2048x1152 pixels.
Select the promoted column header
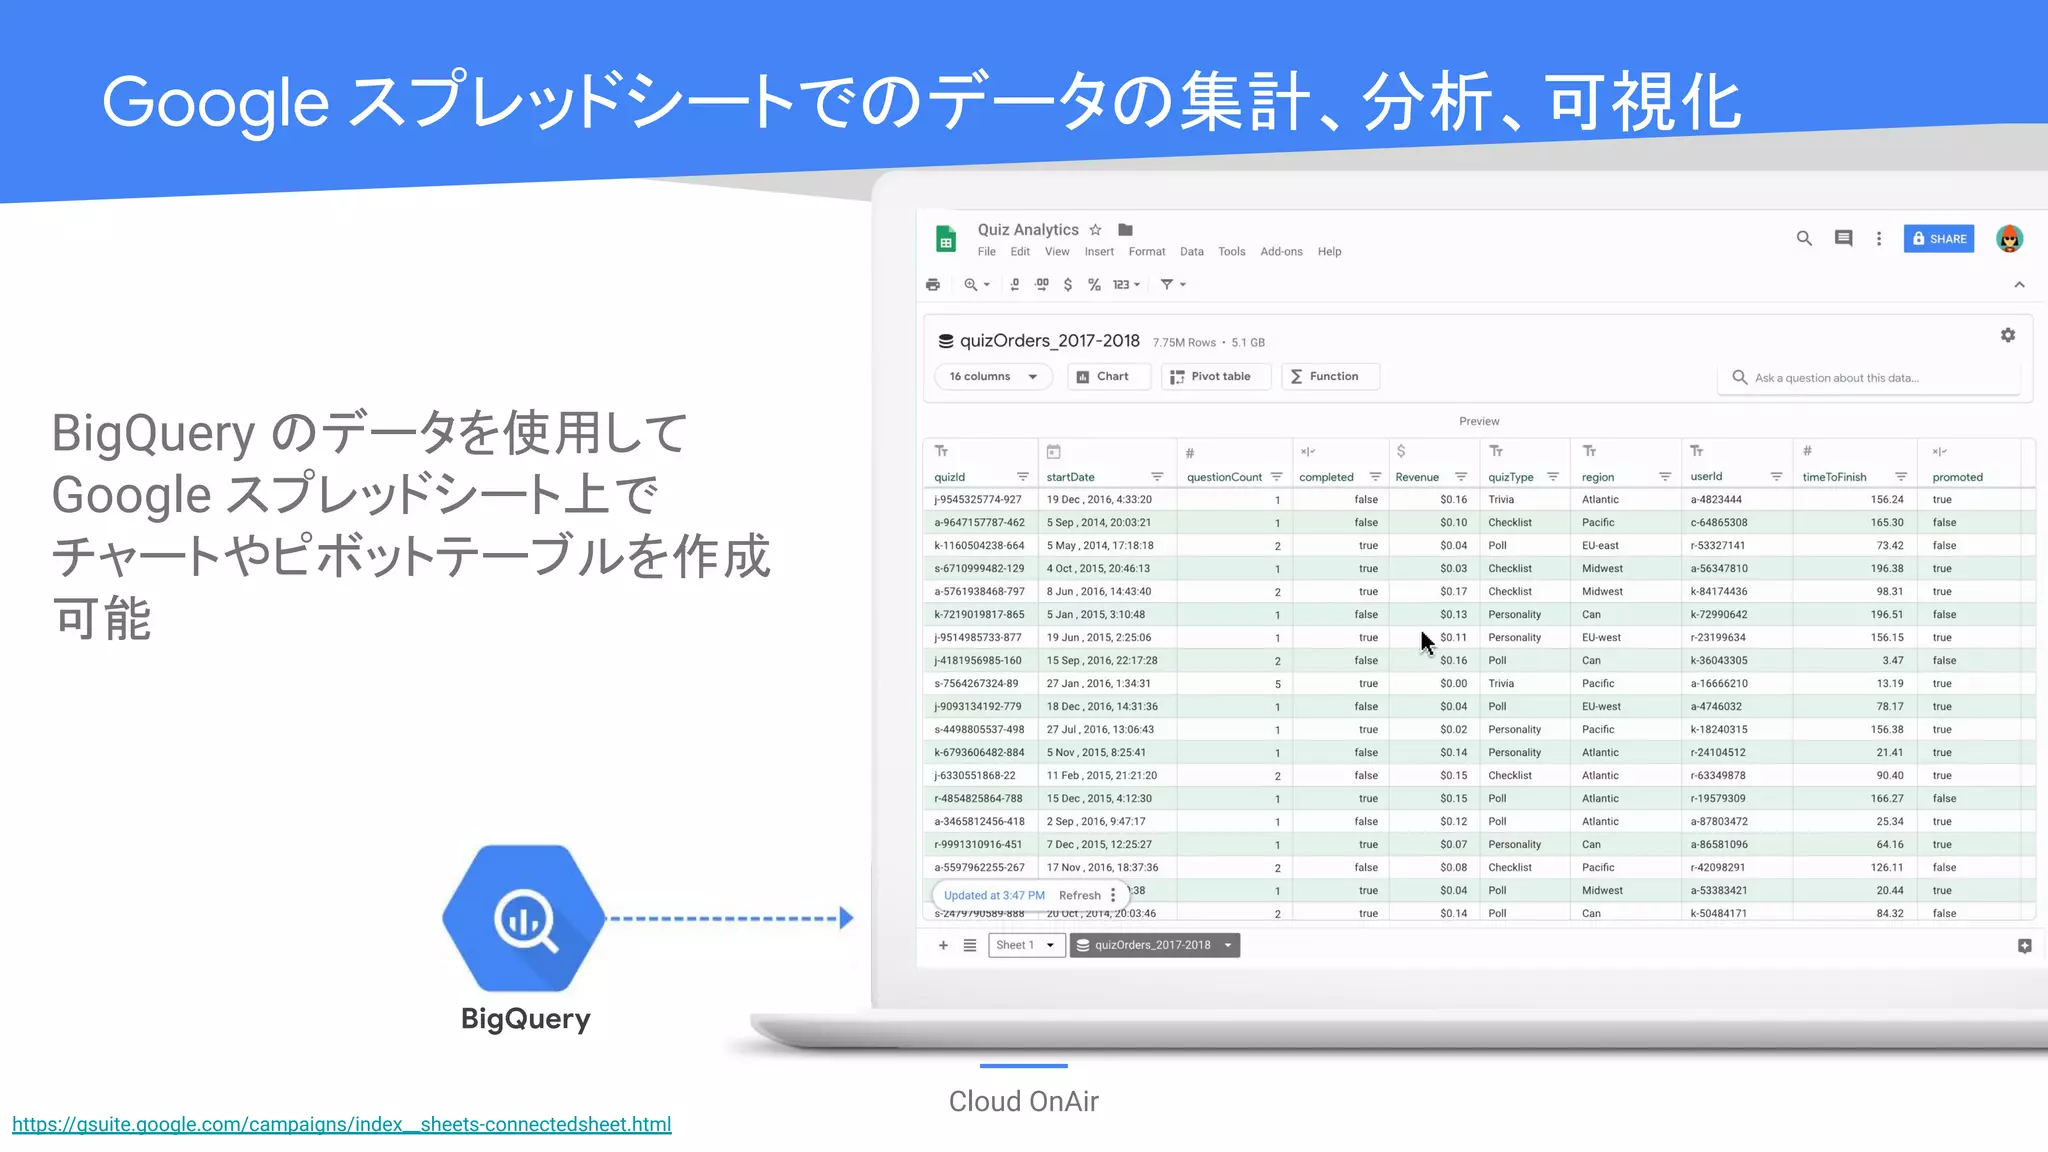[1957, 477]
